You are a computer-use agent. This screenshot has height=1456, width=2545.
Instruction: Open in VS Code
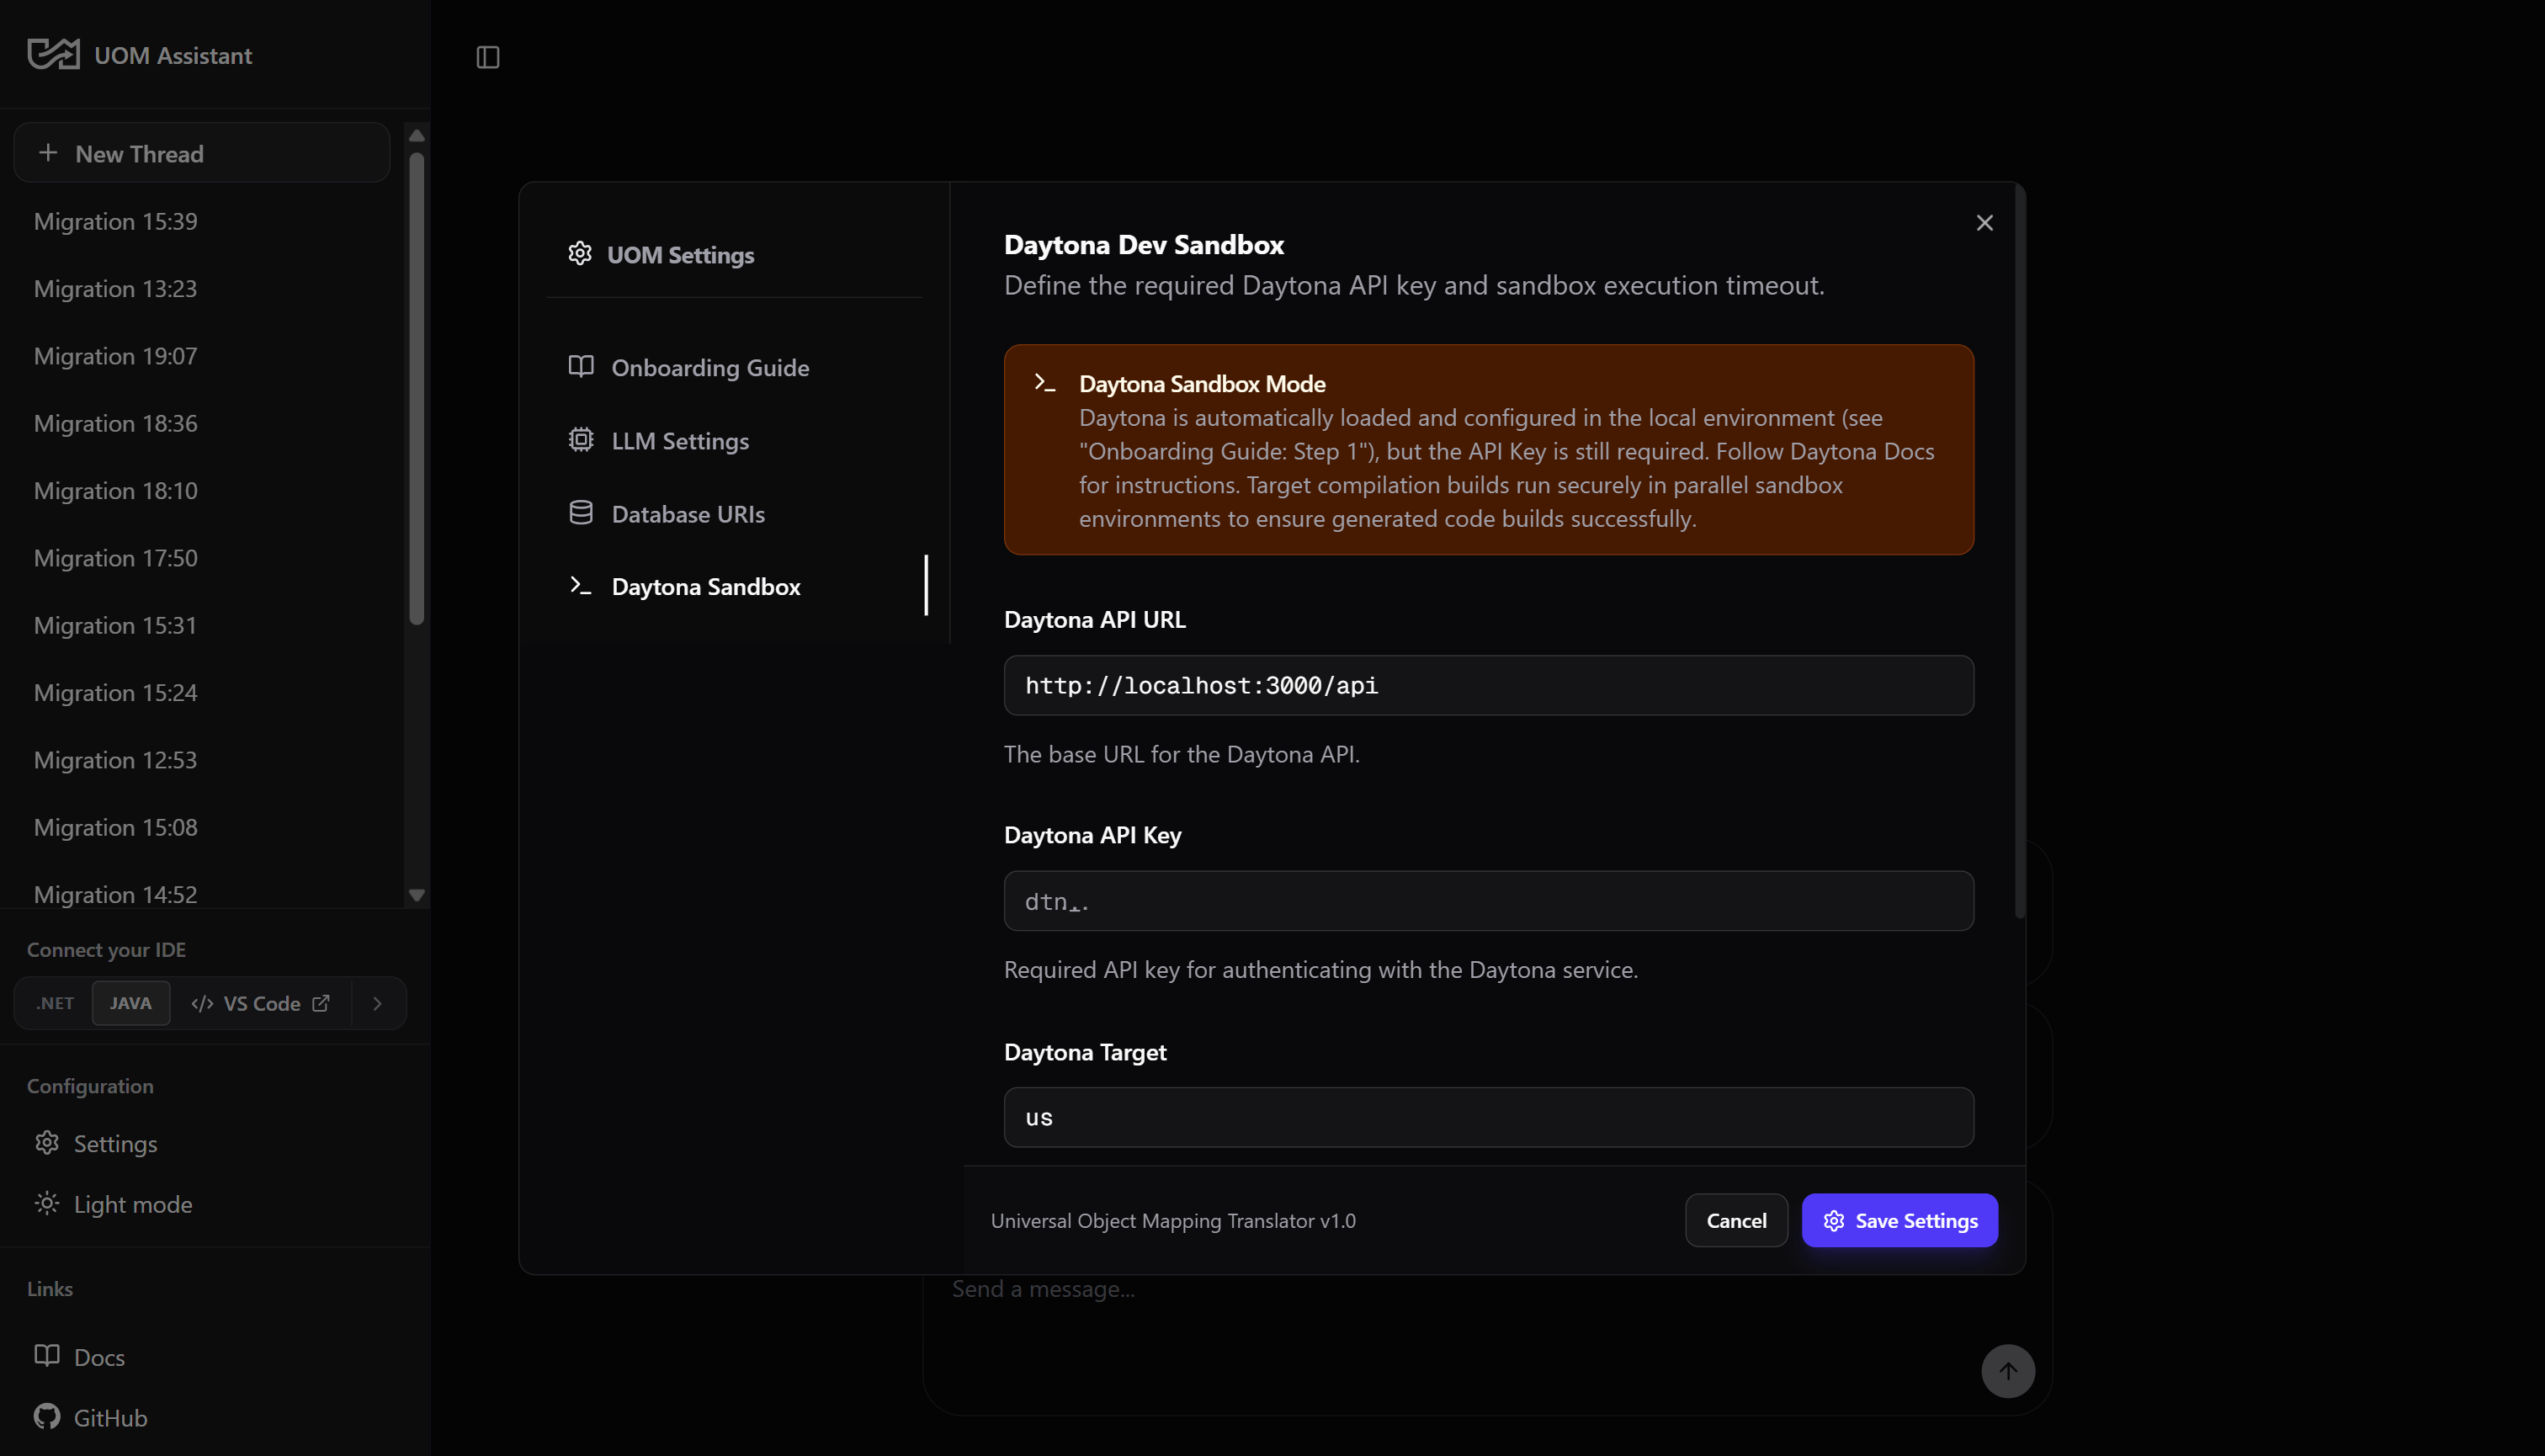(260, 1003)
